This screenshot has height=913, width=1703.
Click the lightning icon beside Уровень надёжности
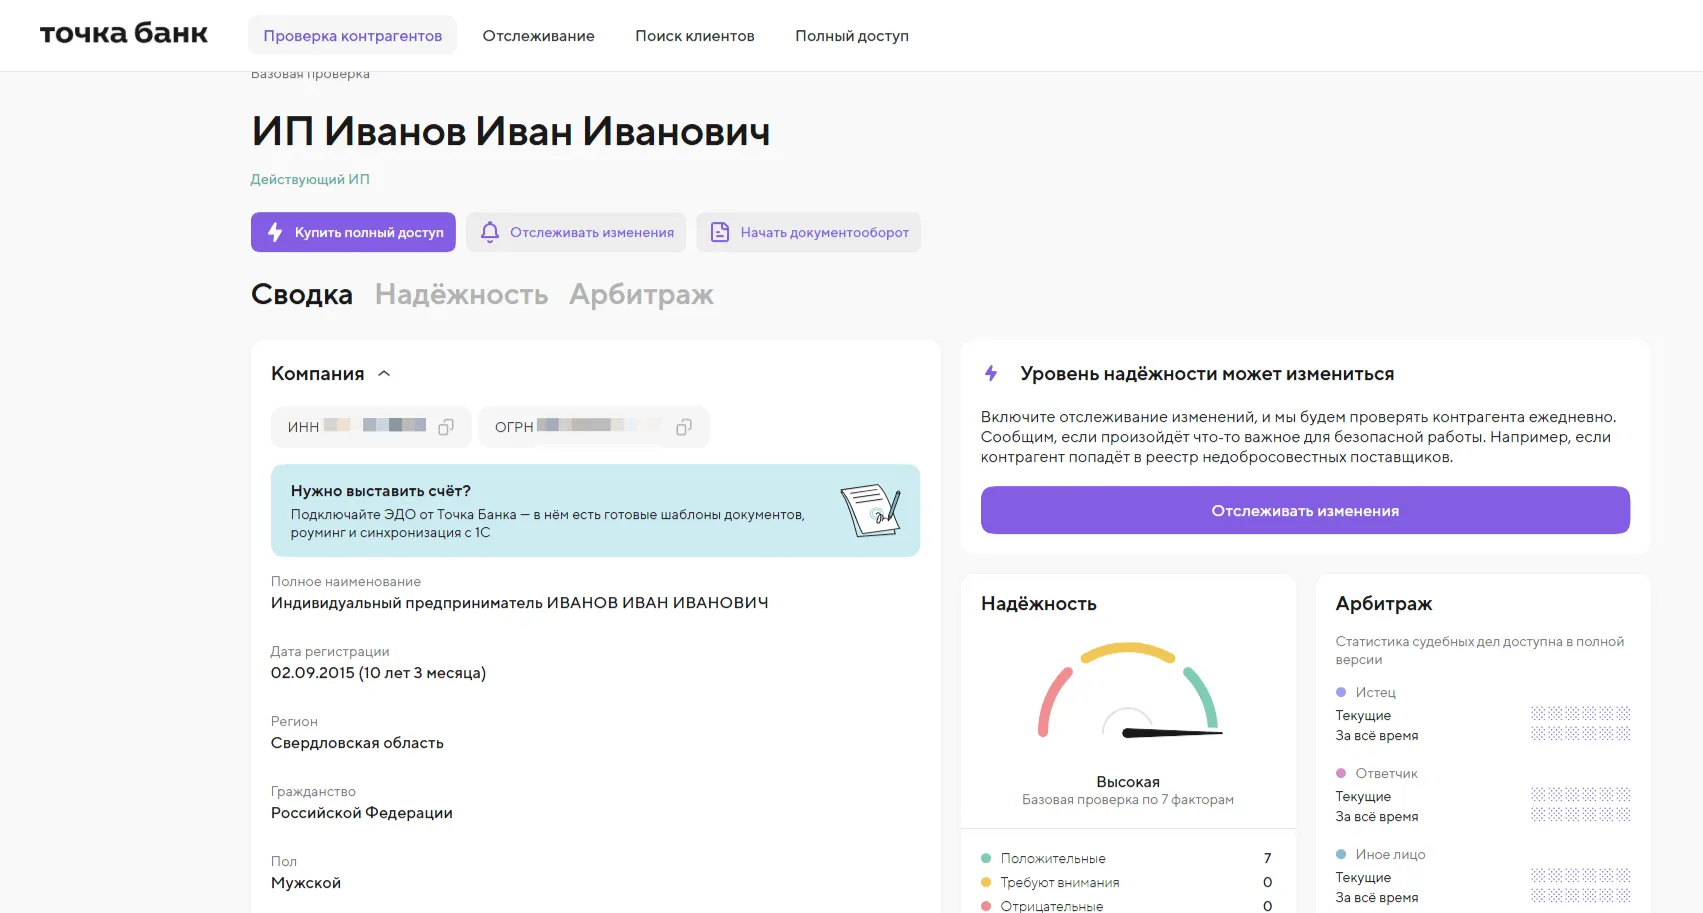click(x=991, y=373)
